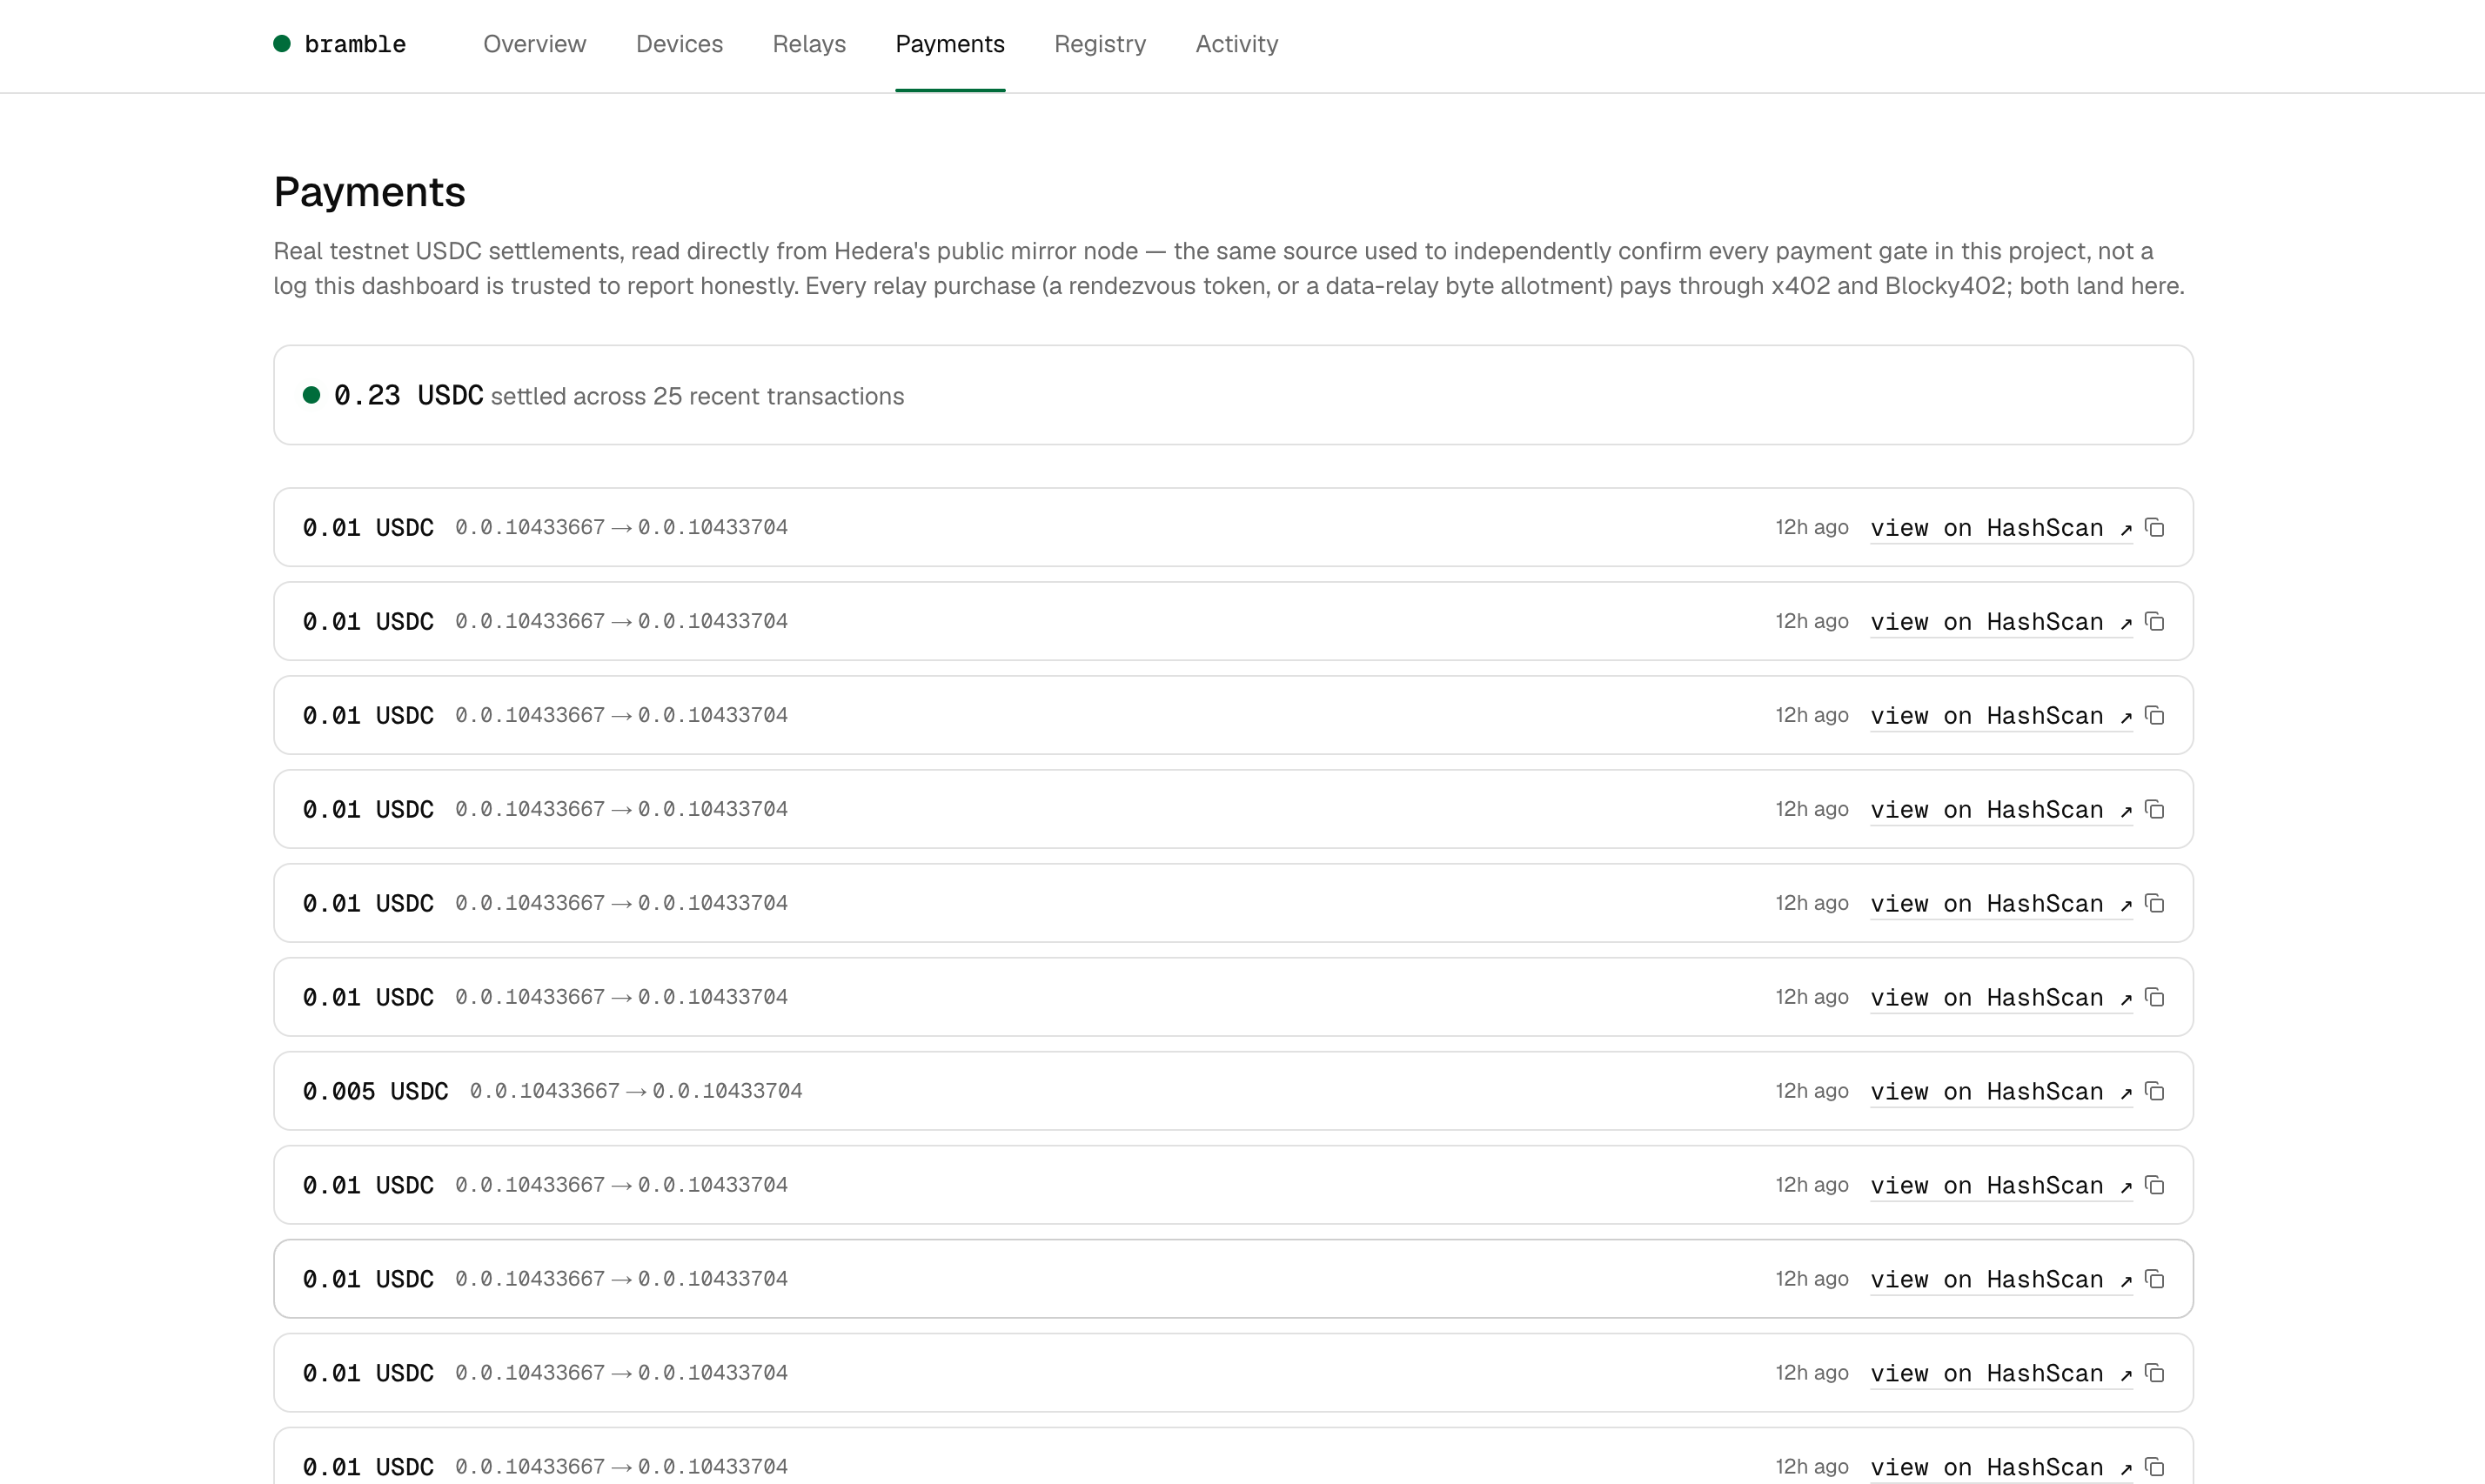Click the green status dot beside bramble
The width and height of the screenshot is (2485, 1484).
click(x=282, y=43)
